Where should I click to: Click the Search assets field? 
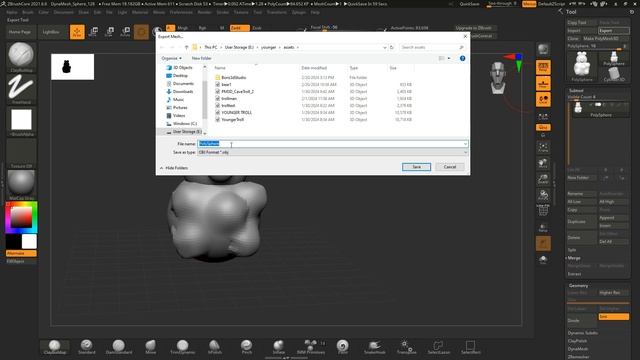click(x=432, y=47)
